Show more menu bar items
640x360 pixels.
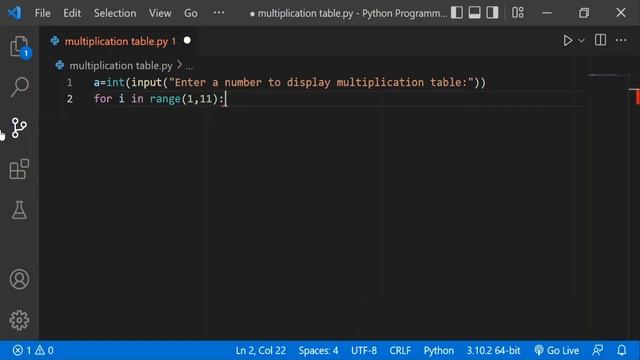[x=219, y=13]
